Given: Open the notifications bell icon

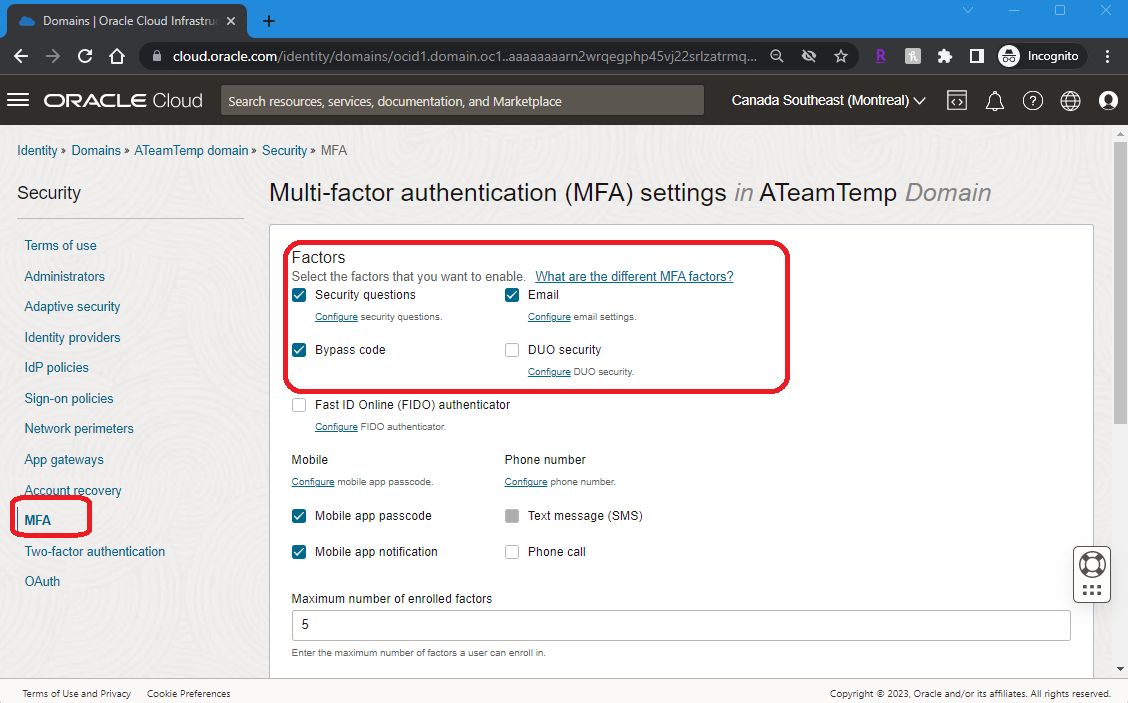Looking at the screenshot, I should [x=995, y=101].
